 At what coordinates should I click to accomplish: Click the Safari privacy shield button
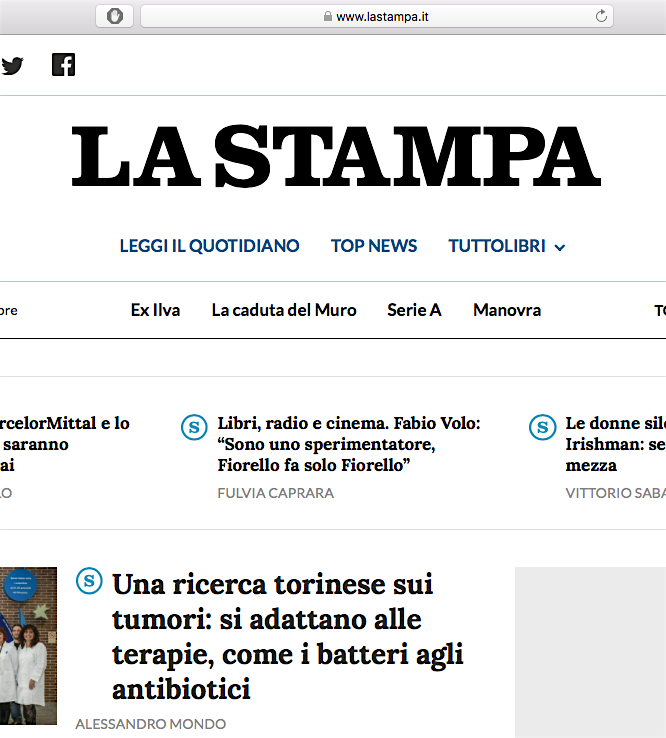coord(114,16)
